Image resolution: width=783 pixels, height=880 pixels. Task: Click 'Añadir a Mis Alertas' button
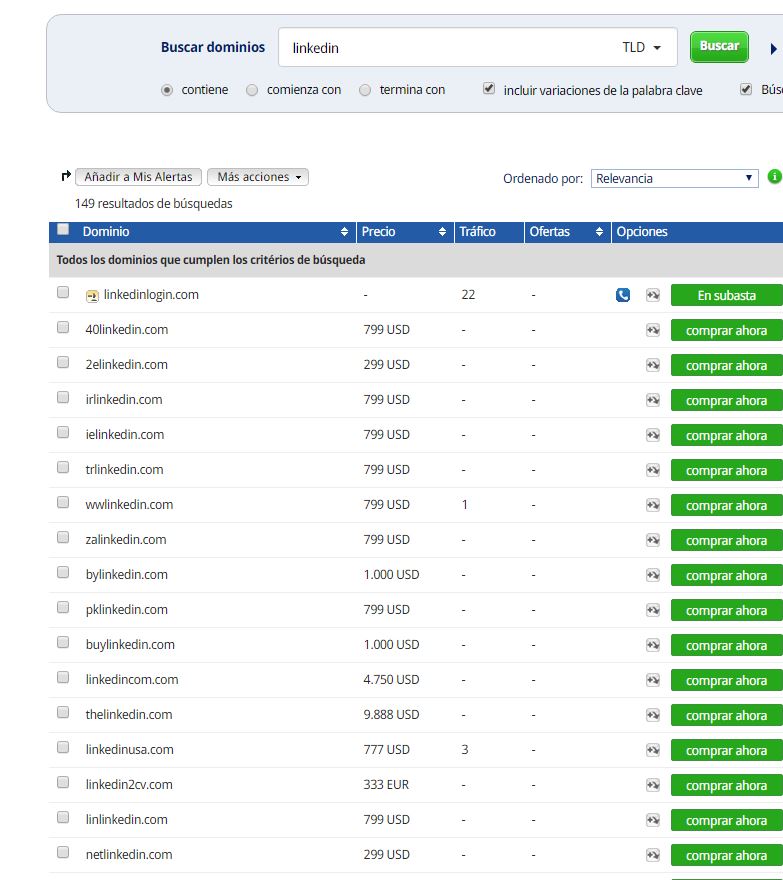click(138, 177)
